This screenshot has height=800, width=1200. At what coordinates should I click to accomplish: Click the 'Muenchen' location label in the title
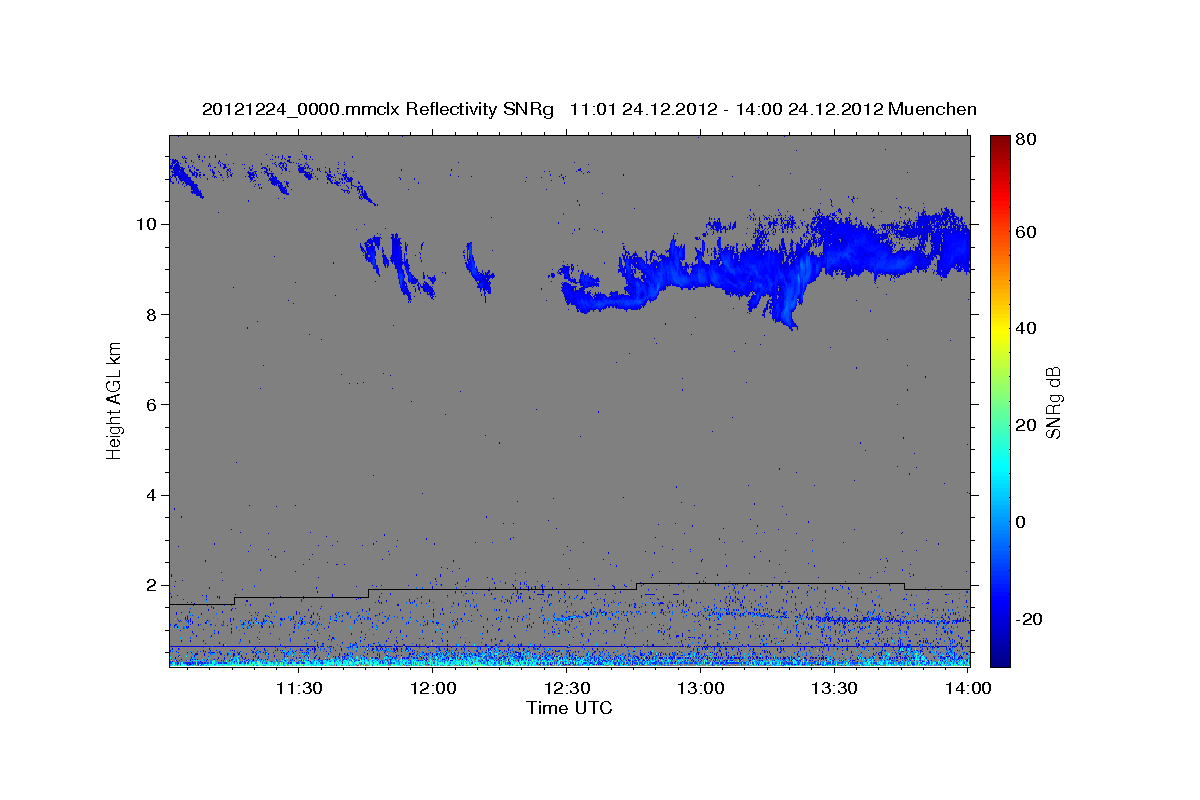[x=932, y=110]
